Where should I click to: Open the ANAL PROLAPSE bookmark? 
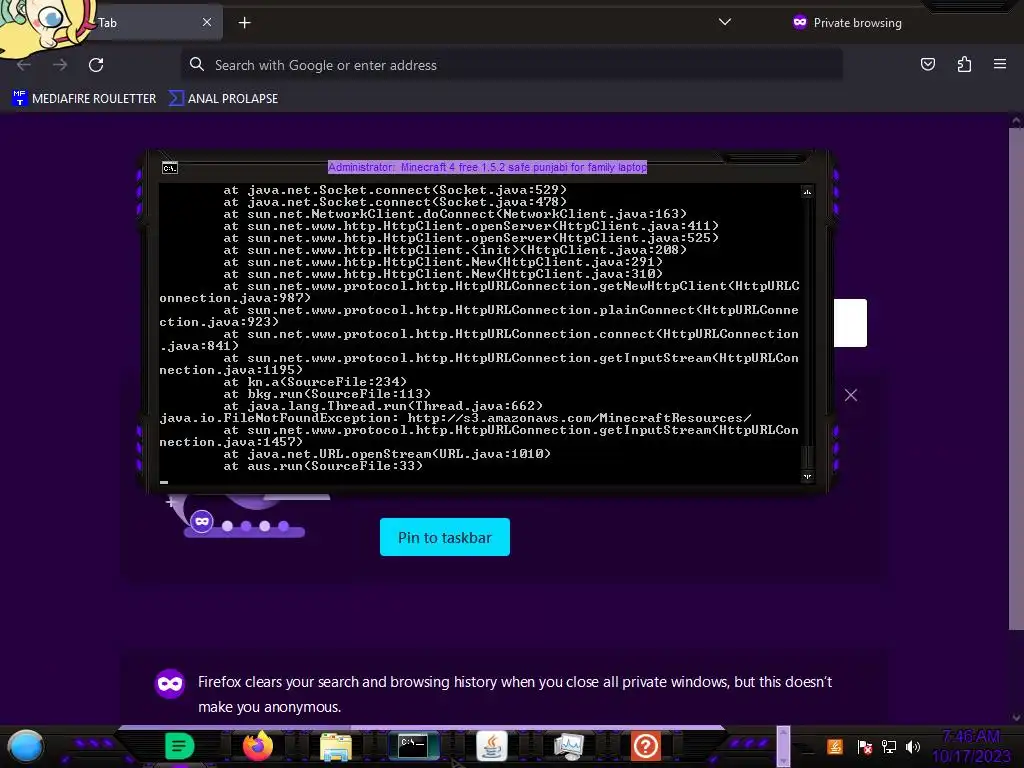click(223, 99)
